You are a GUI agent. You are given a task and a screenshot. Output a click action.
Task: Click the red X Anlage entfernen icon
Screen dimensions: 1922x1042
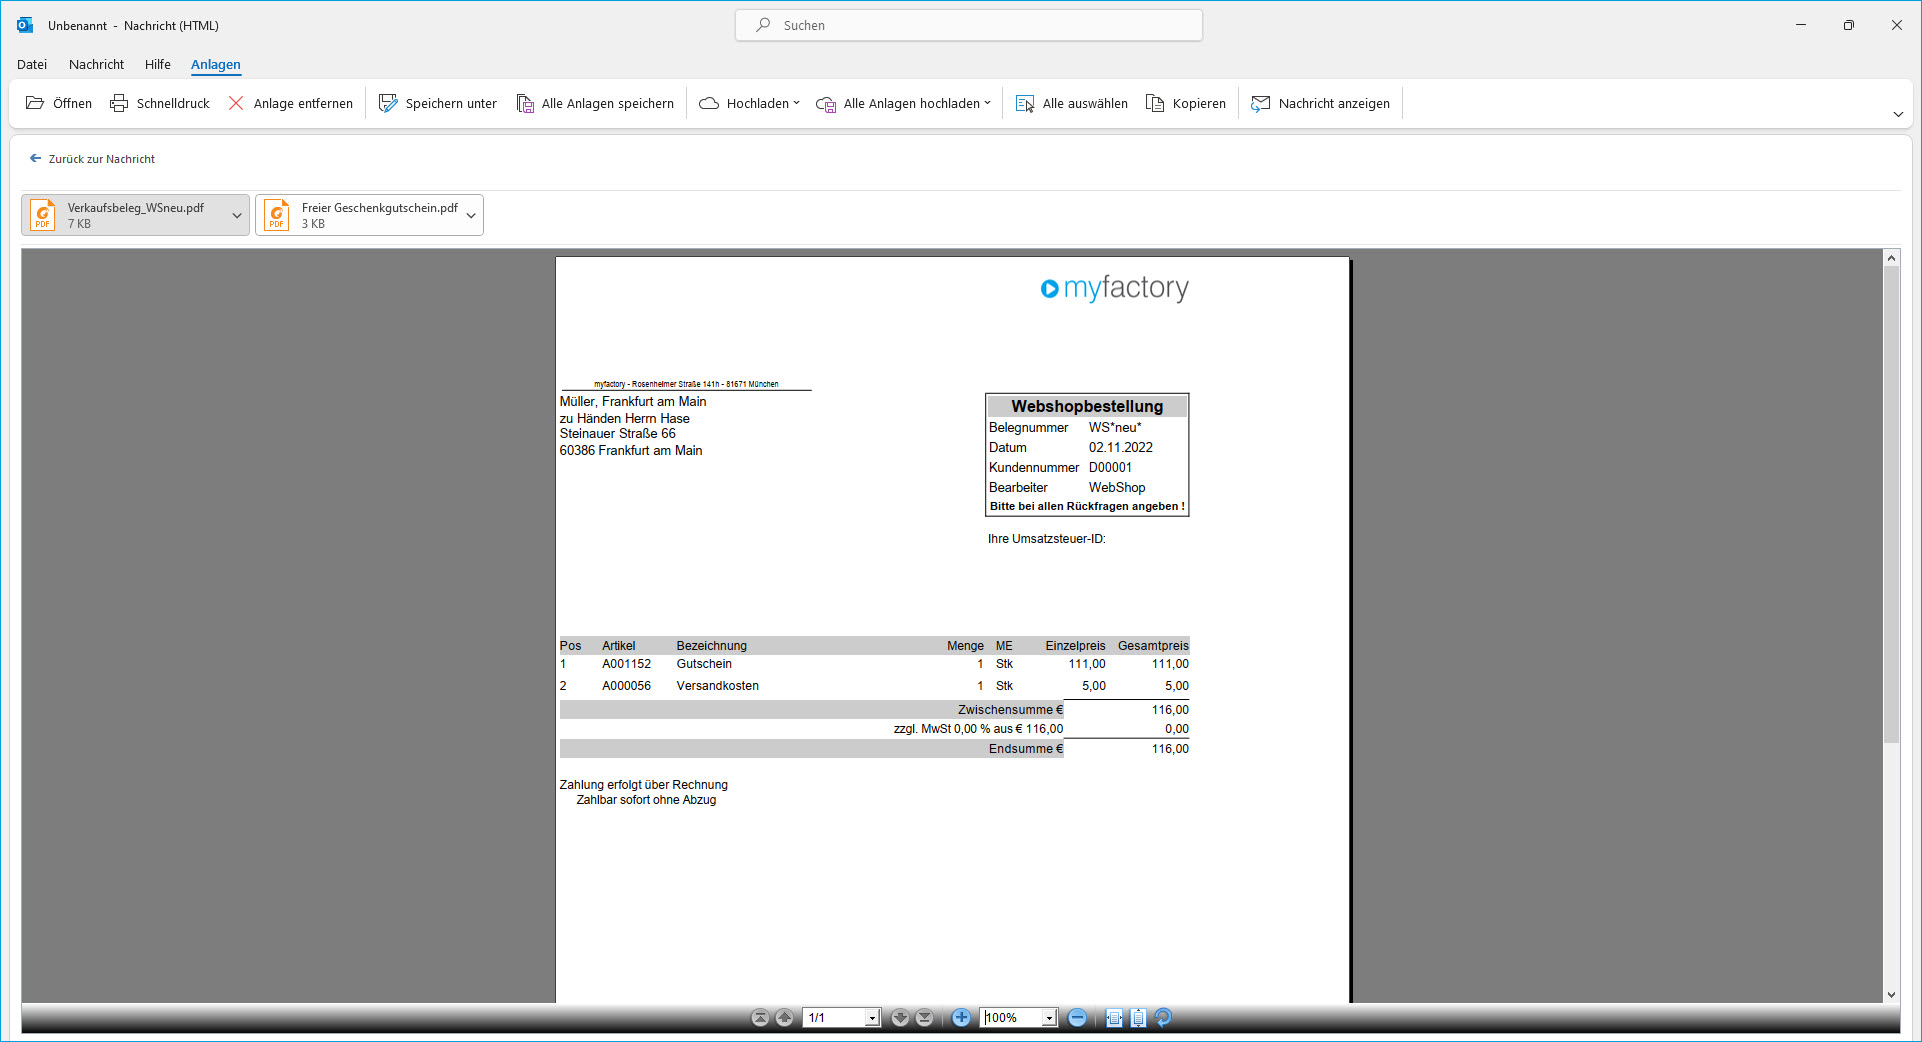point(236,103)
